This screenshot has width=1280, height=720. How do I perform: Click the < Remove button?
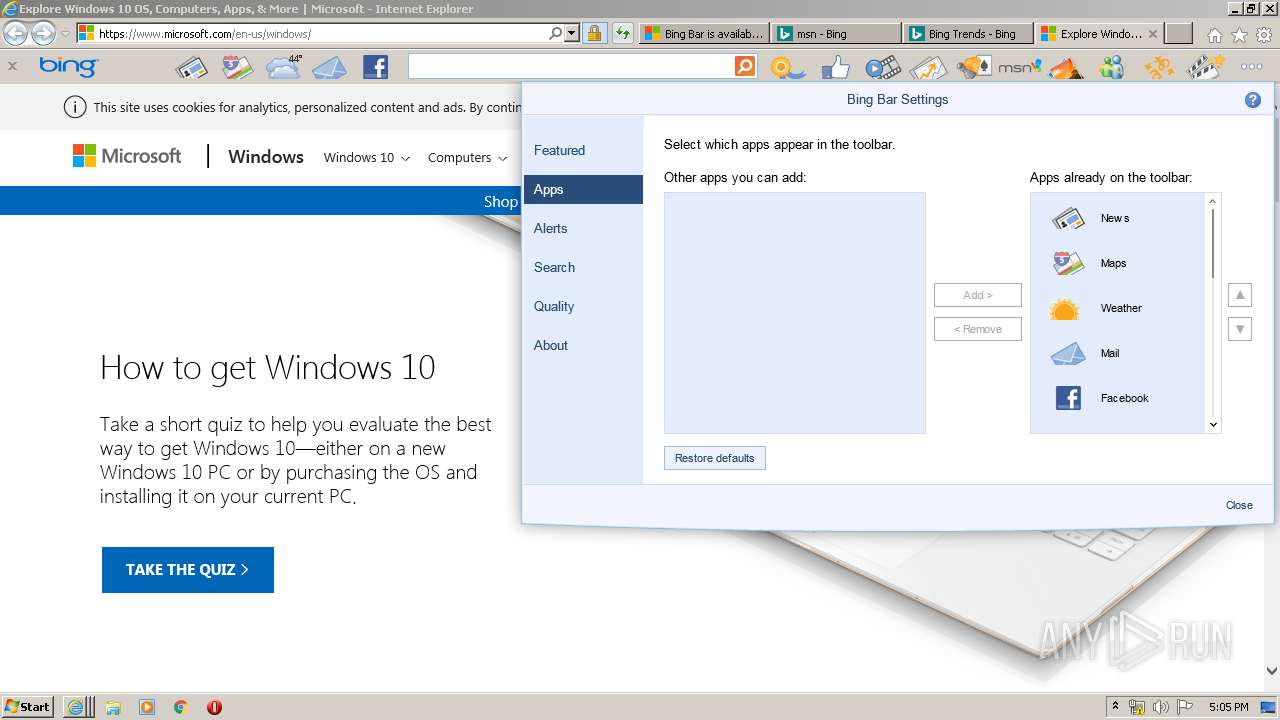pyautogui.click(x=978, y=329)
